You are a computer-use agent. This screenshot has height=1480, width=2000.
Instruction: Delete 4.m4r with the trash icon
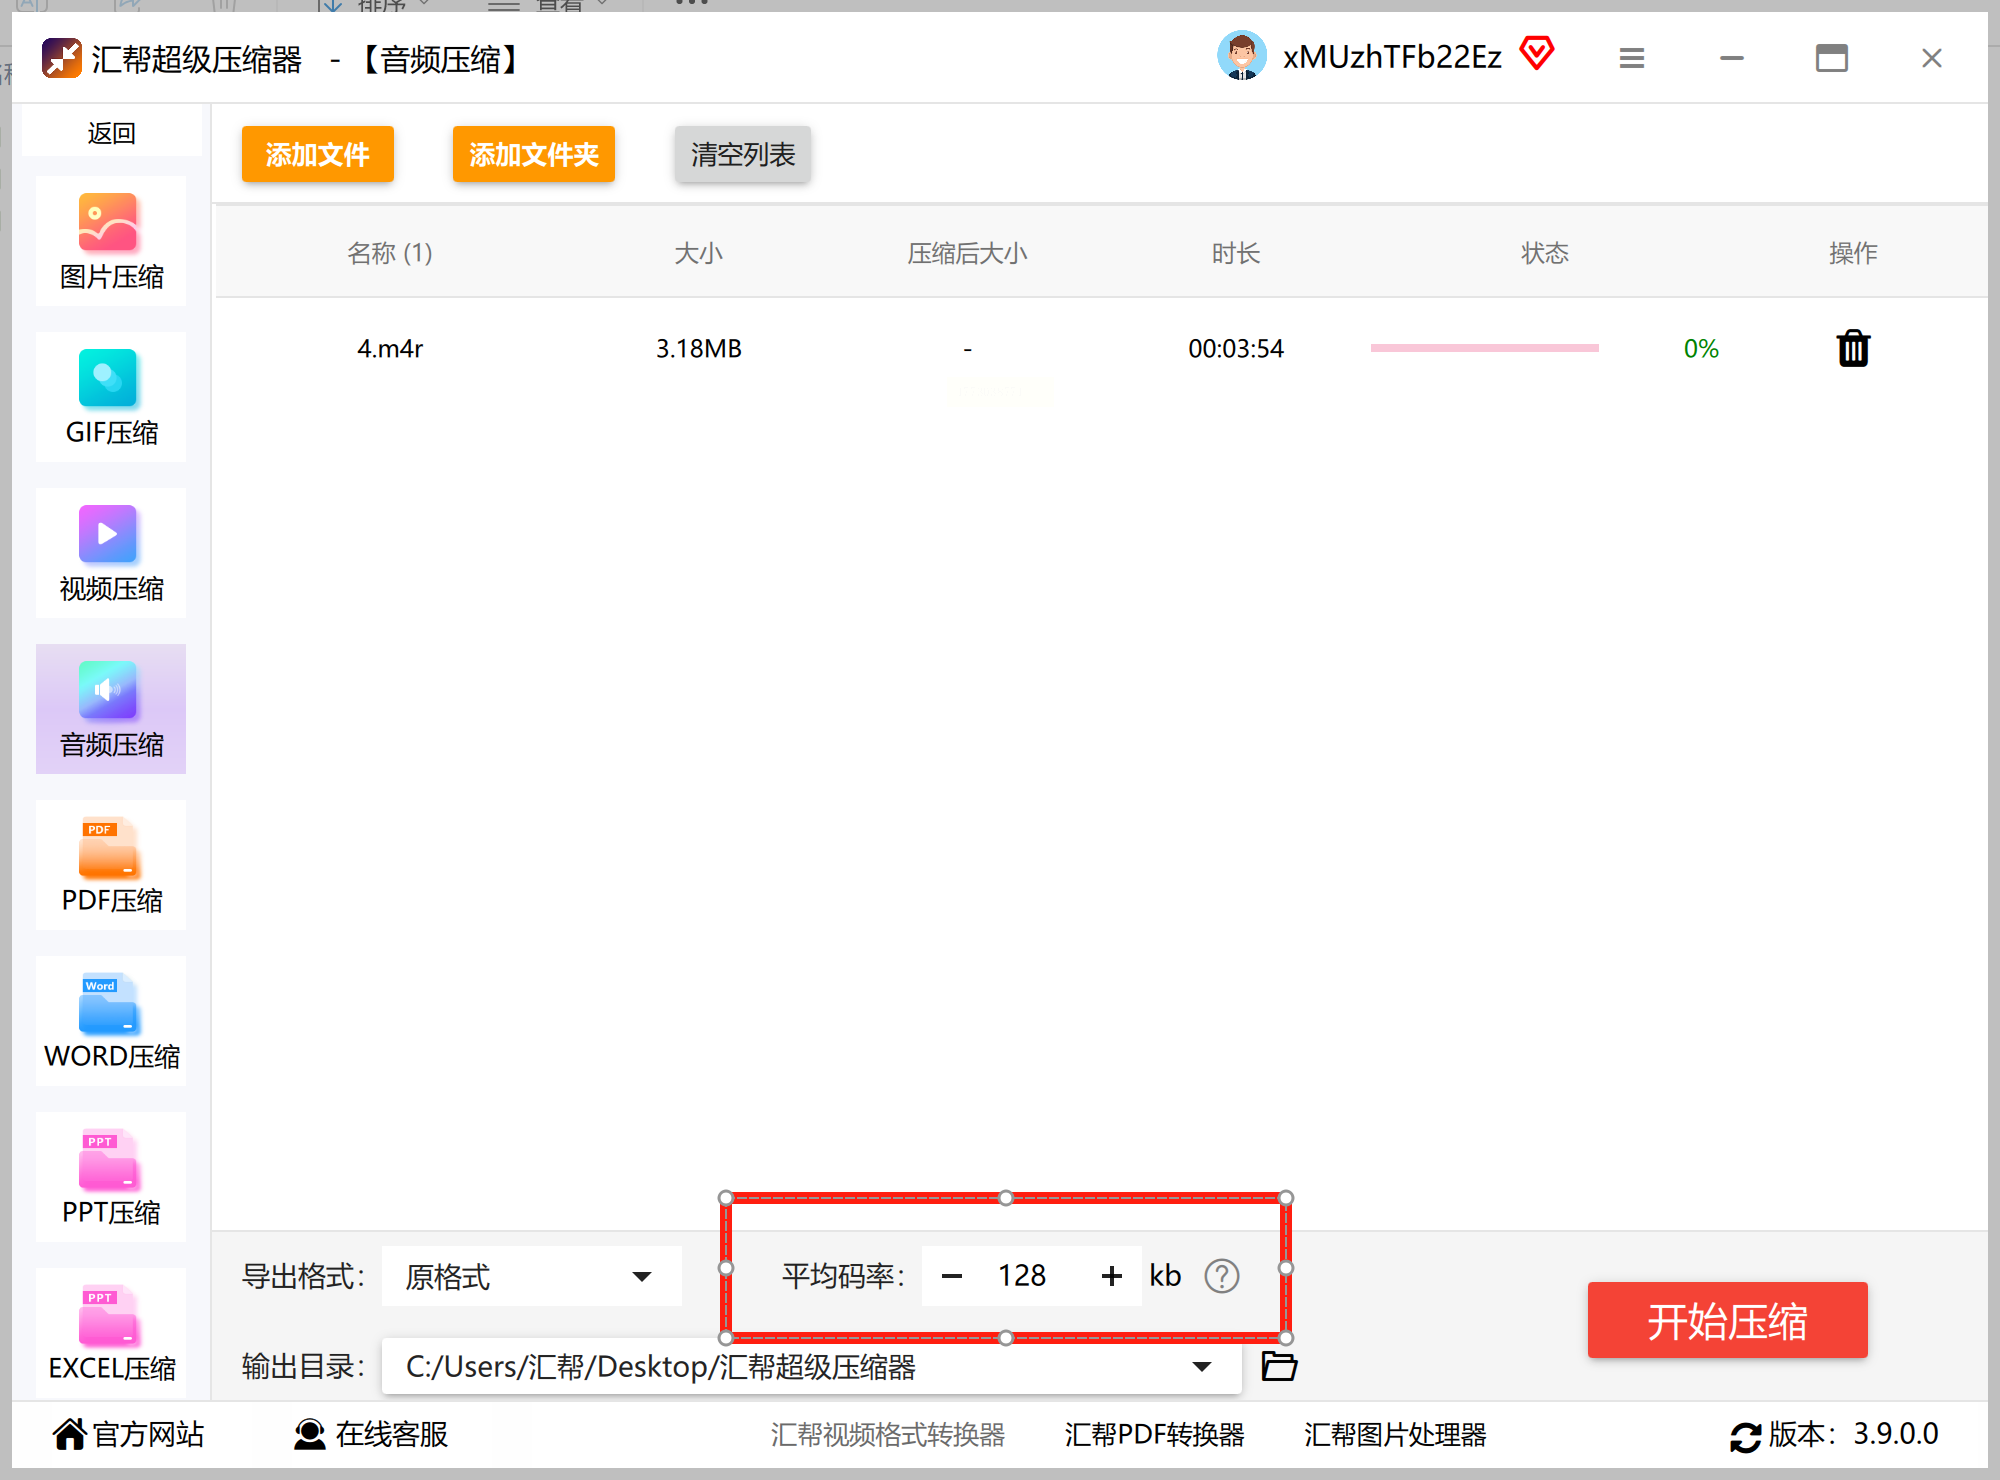pos(1853,349)
